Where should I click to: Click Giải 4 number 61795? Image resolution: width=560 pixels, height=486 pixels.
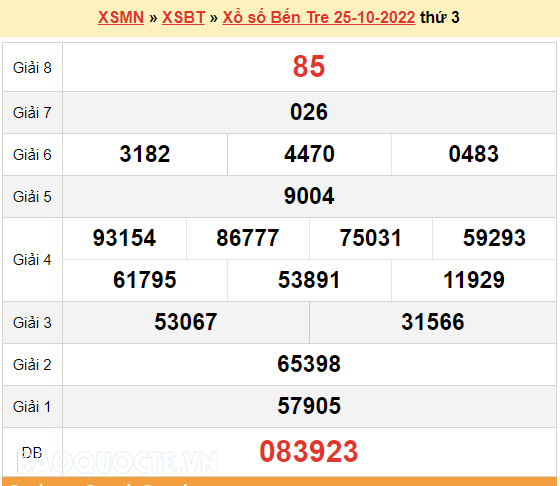(x=145, y=280)
